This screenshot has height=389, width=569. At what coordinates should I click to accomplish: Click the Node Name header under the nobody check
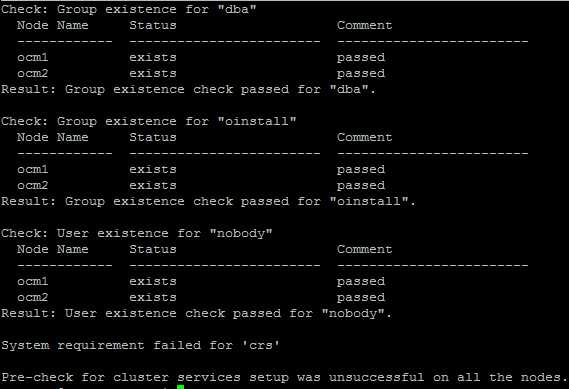pyautogui.click(x=53, y=249)
